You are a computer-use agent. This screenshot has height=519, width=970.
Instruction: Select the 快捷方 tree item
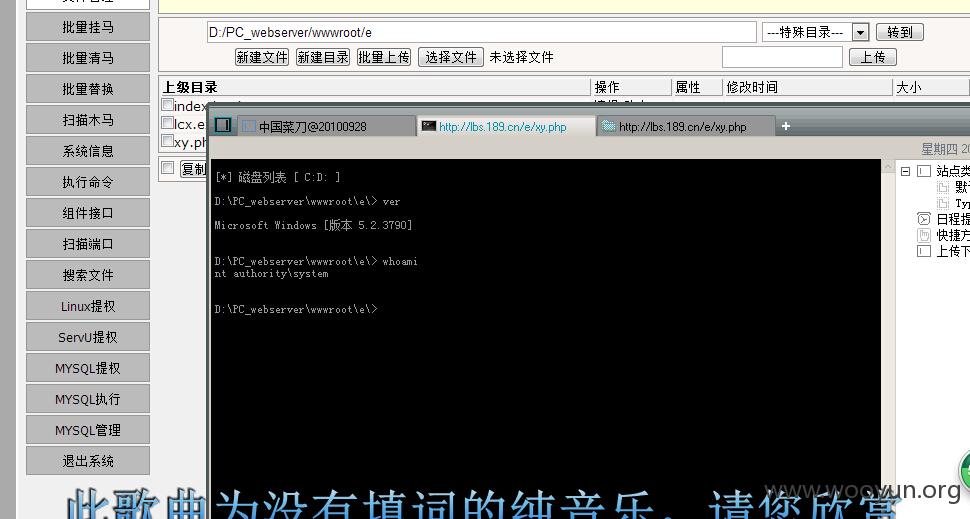point(953,235)
